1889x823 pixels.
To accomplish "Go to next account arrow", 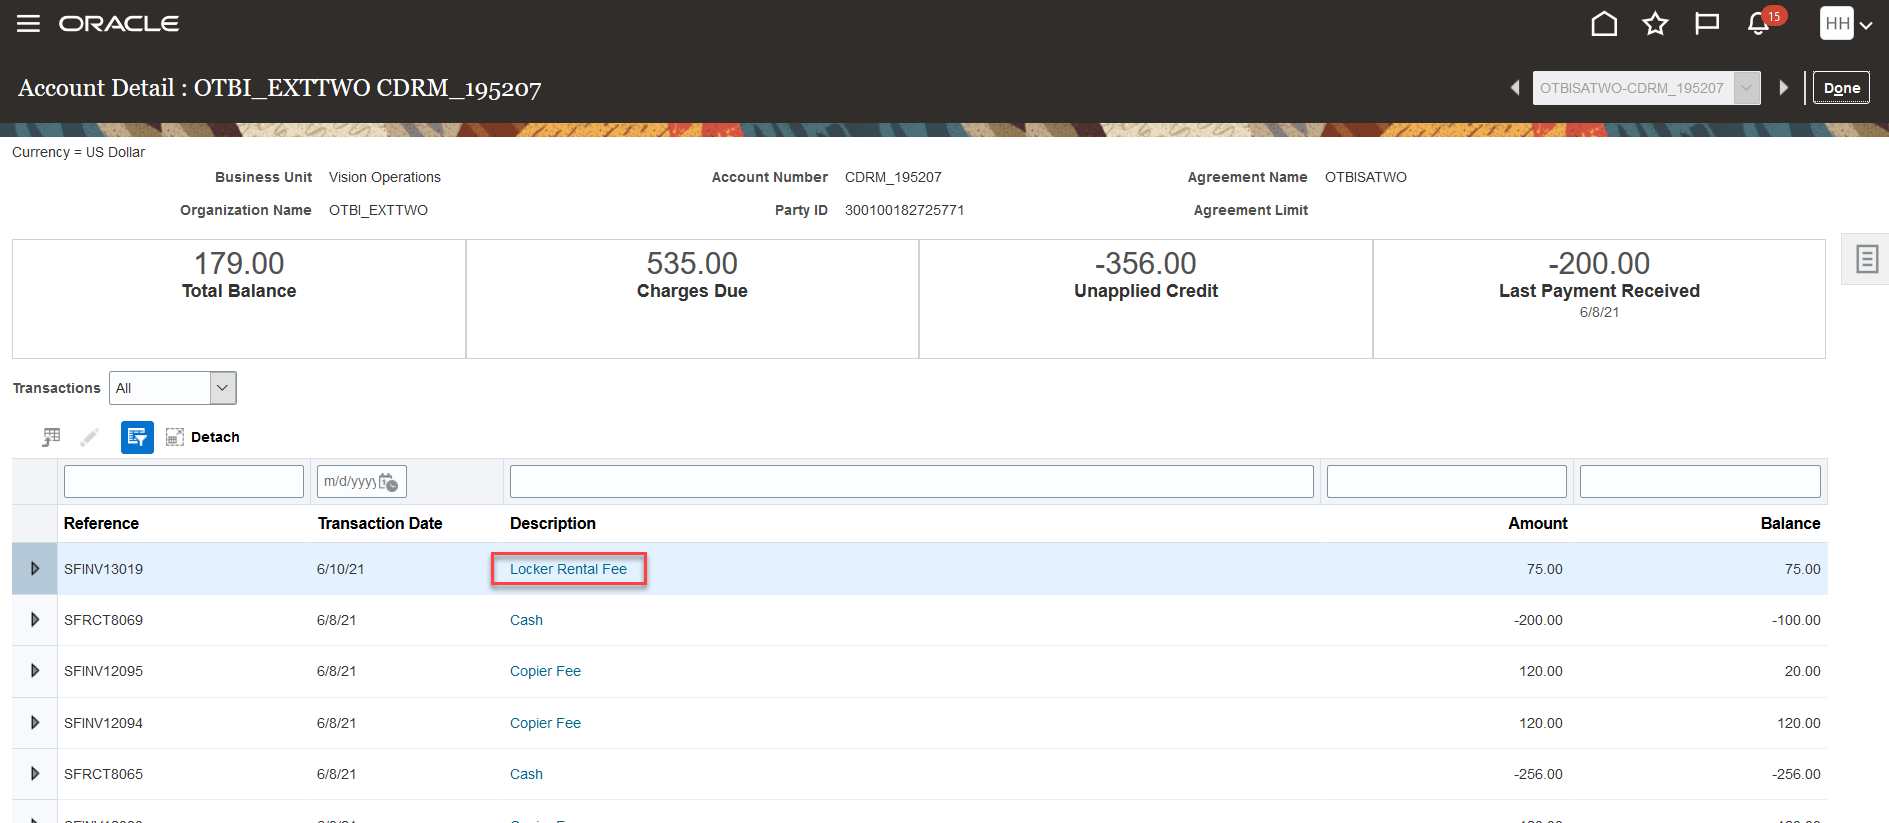I will 1784,88.
